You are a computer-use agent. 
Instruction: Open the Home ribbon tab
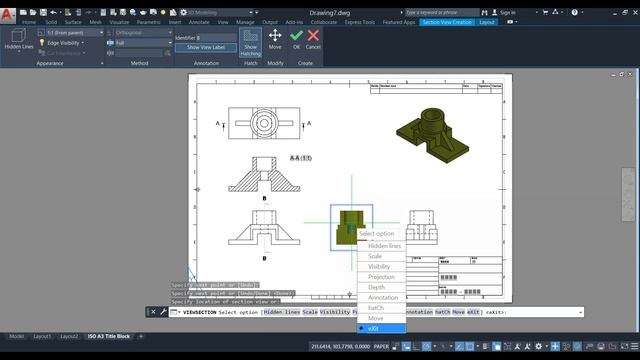[29, 22]
